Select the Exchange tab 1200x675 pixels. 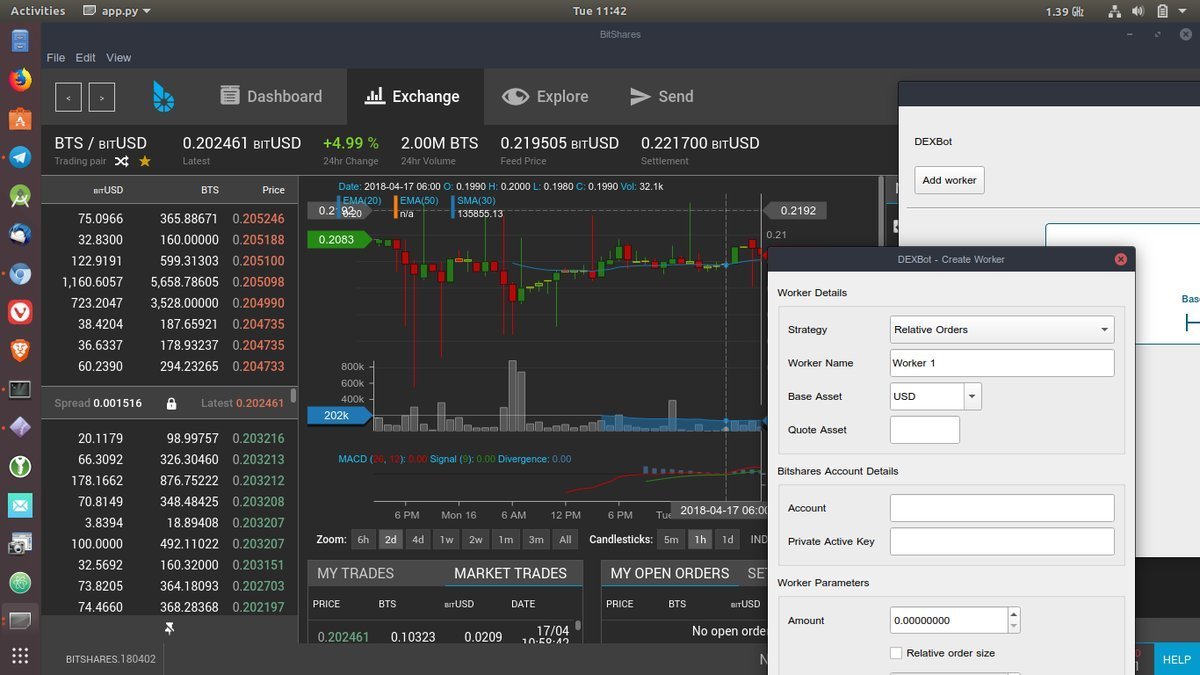(413, 97)
